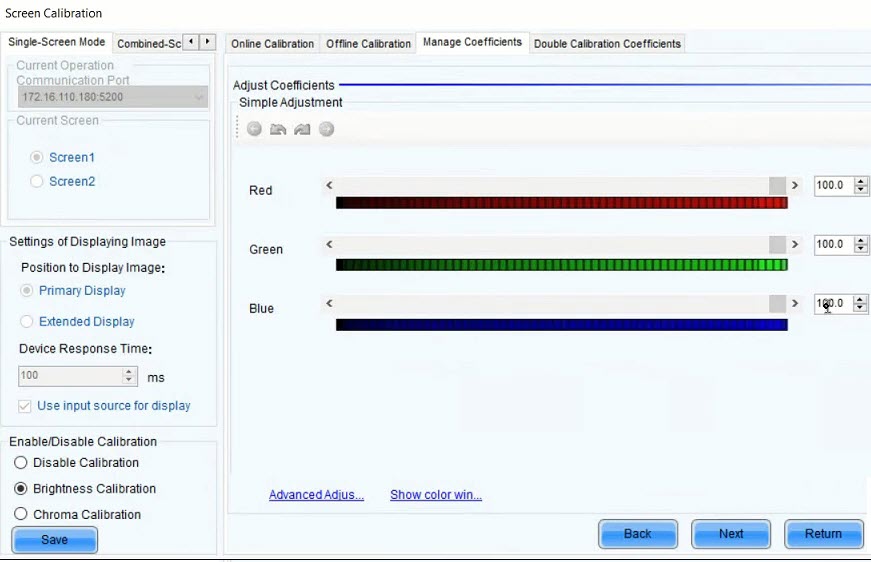Click the Blue value input field
The width and height of the screenshot is (871, 562).
click(x=832, y=304)
